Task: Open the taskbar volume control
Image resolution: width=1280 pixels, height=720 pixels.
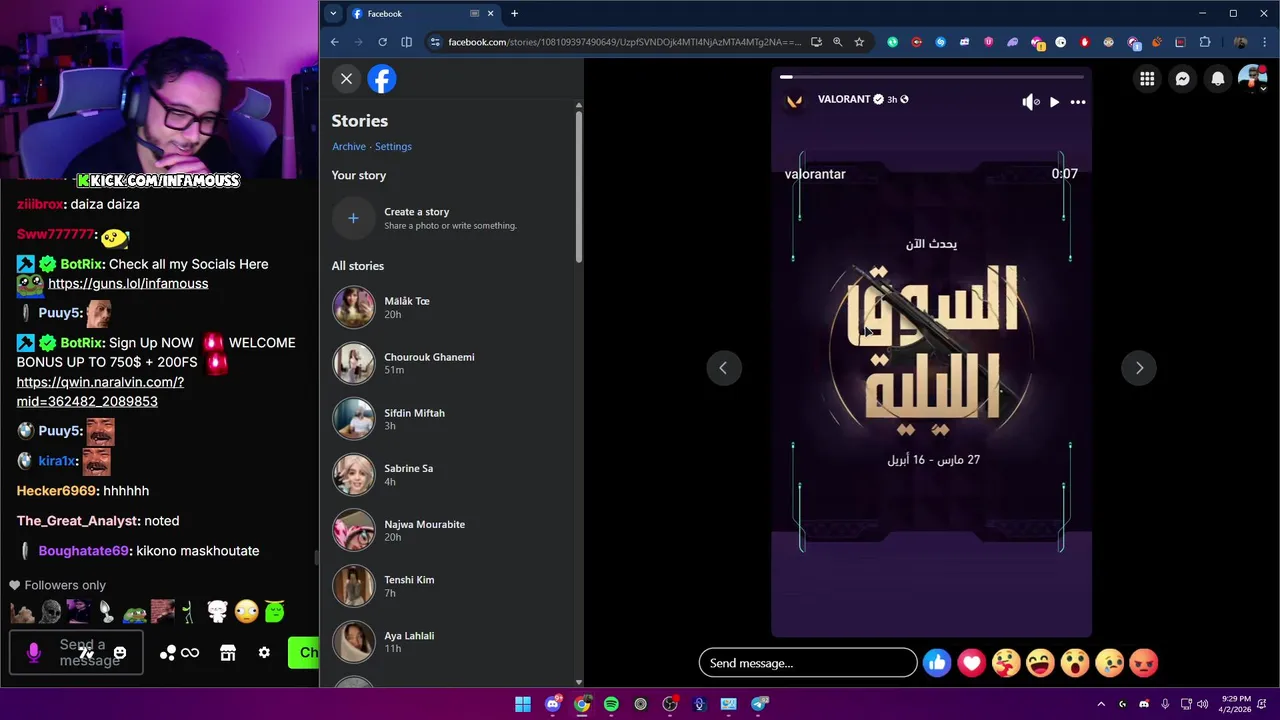Action: [x=1202, y=704]
